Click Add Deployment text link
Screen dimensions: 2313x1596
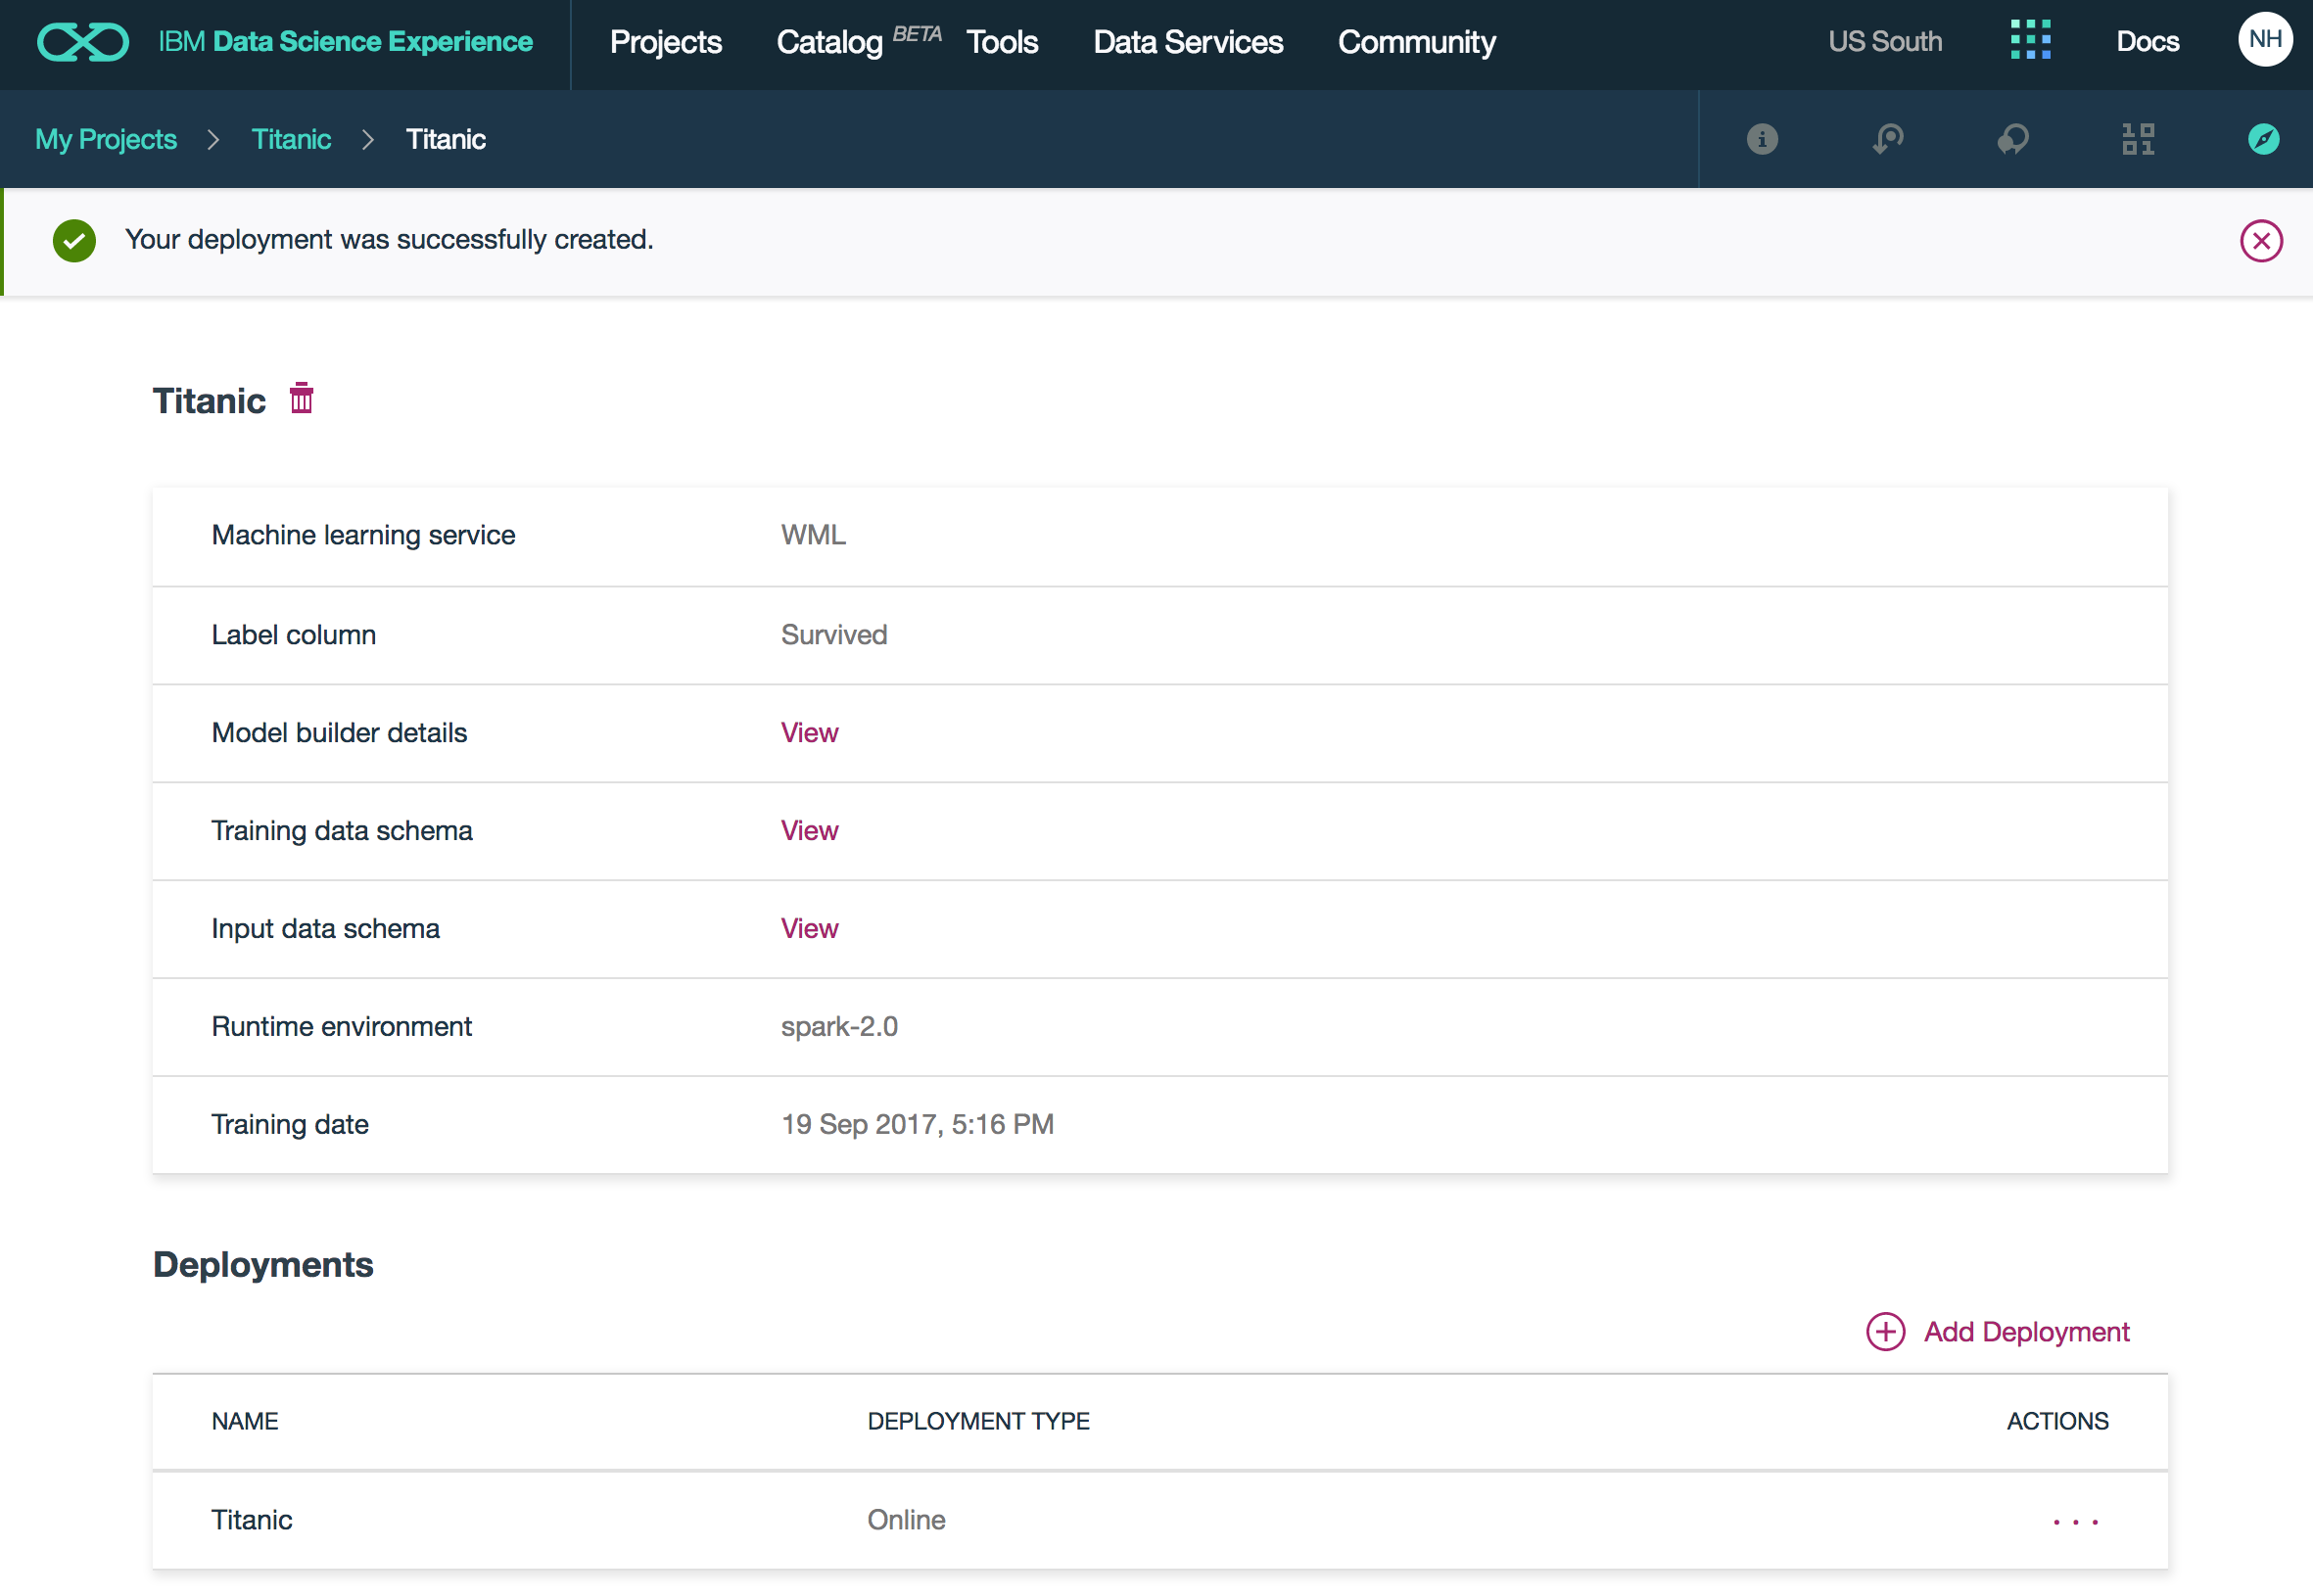[x=2026, y=1332]
